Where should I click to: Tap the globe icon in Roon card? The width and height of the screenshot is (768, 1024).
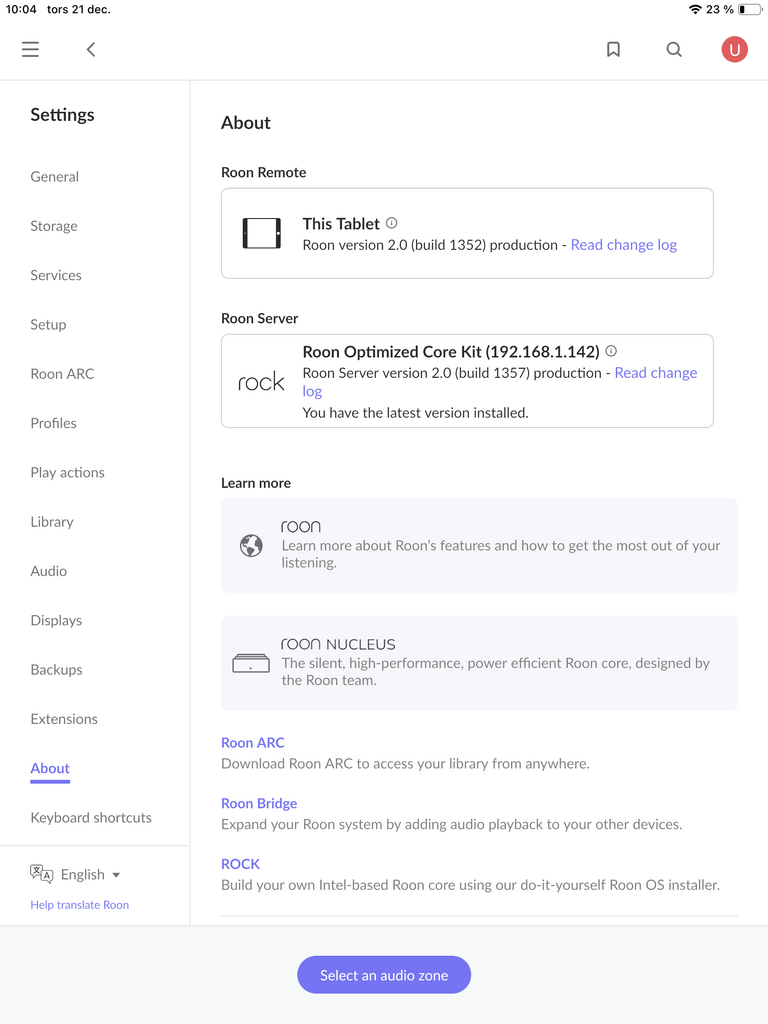pos(251,545)
